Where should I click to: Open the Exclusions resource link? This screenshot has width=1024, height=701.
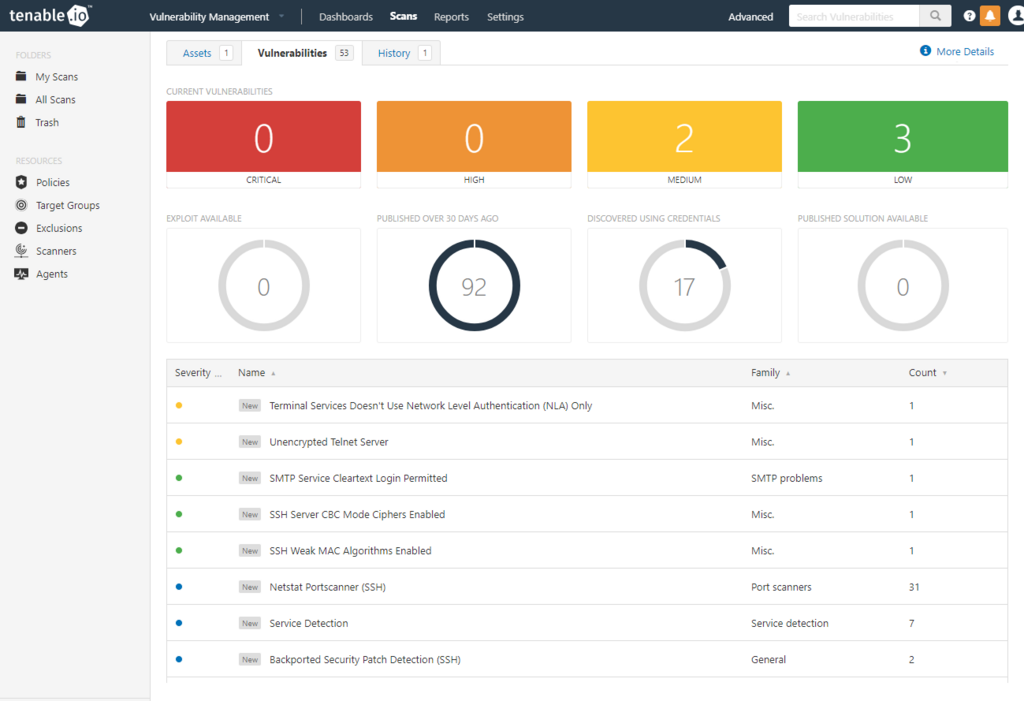(x=59, y=228)
